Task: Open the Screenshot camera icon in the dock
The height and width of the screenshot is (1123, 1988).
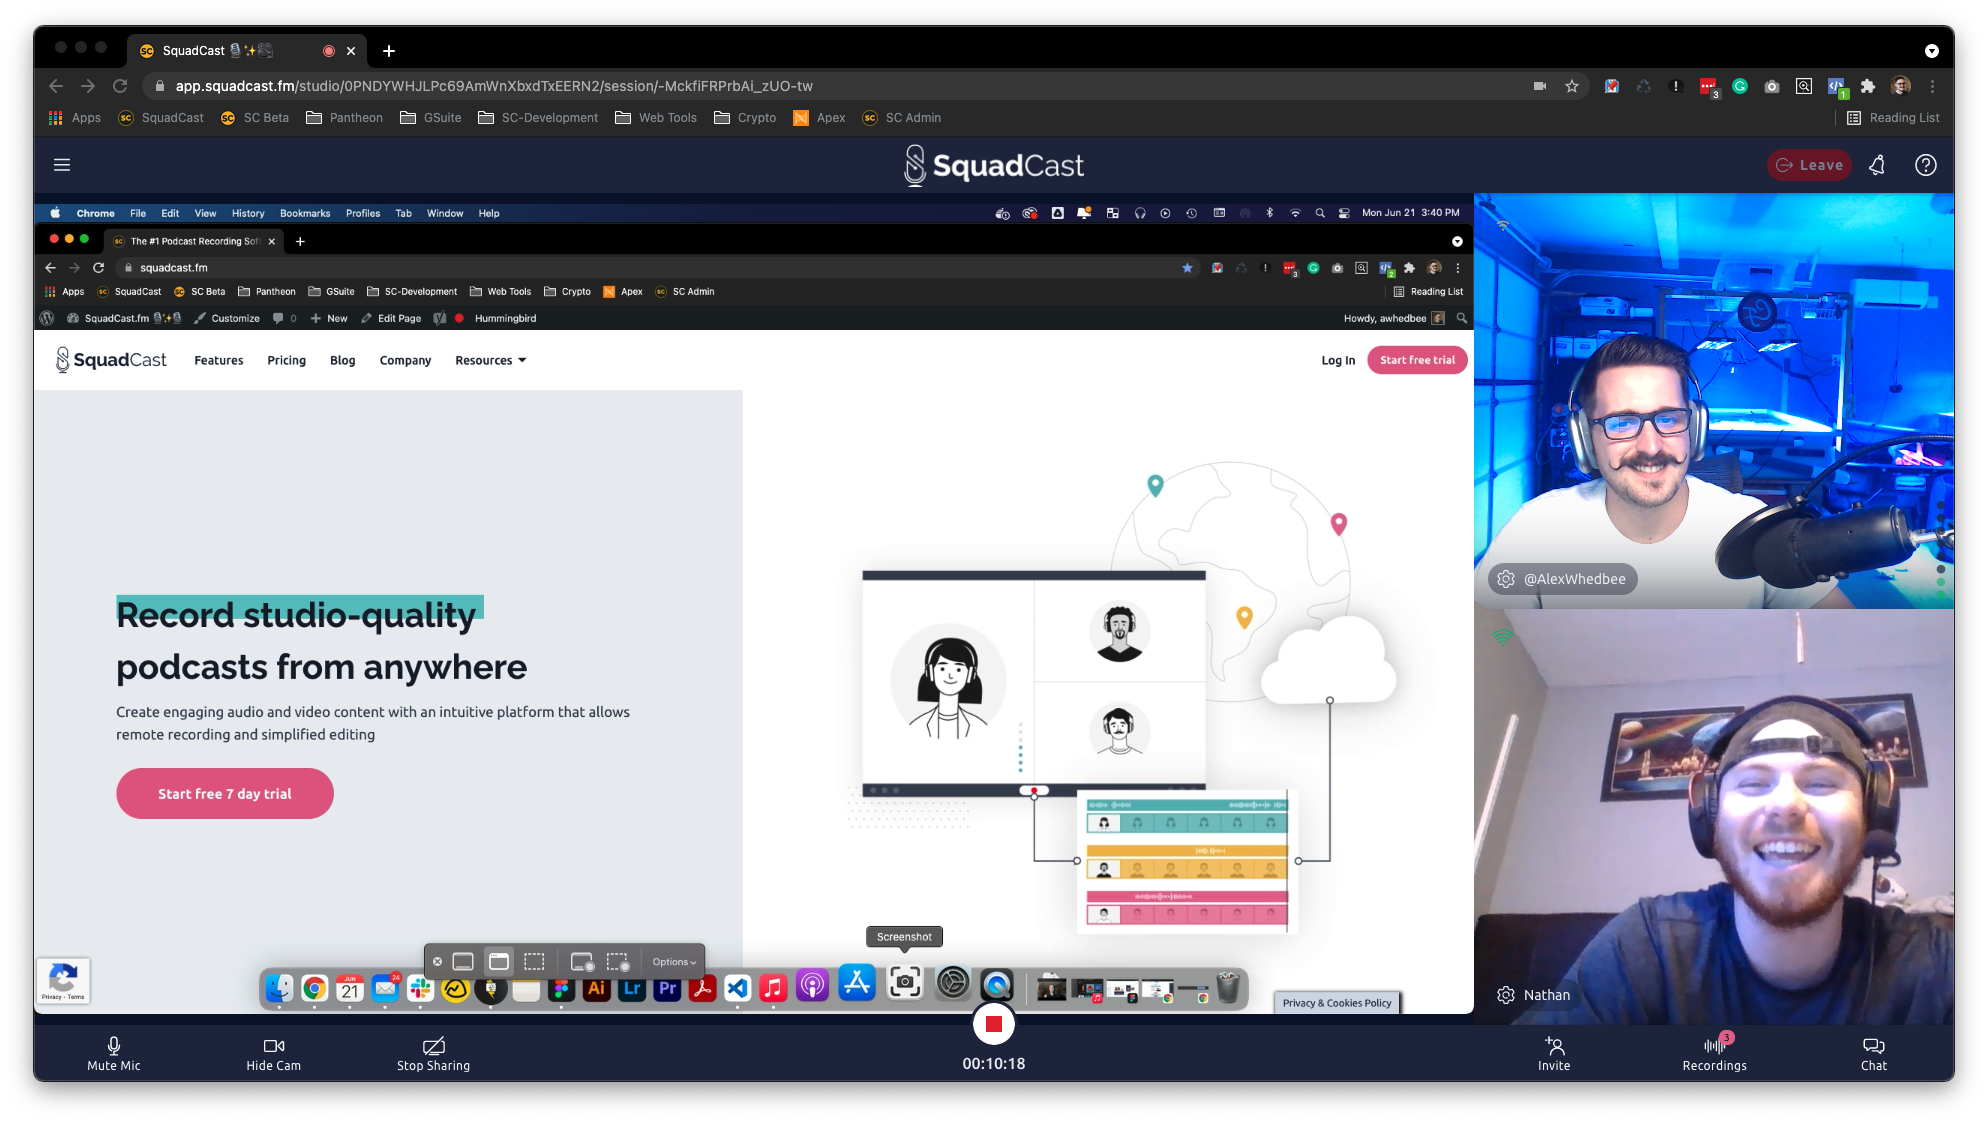Action: pos(904,985)
